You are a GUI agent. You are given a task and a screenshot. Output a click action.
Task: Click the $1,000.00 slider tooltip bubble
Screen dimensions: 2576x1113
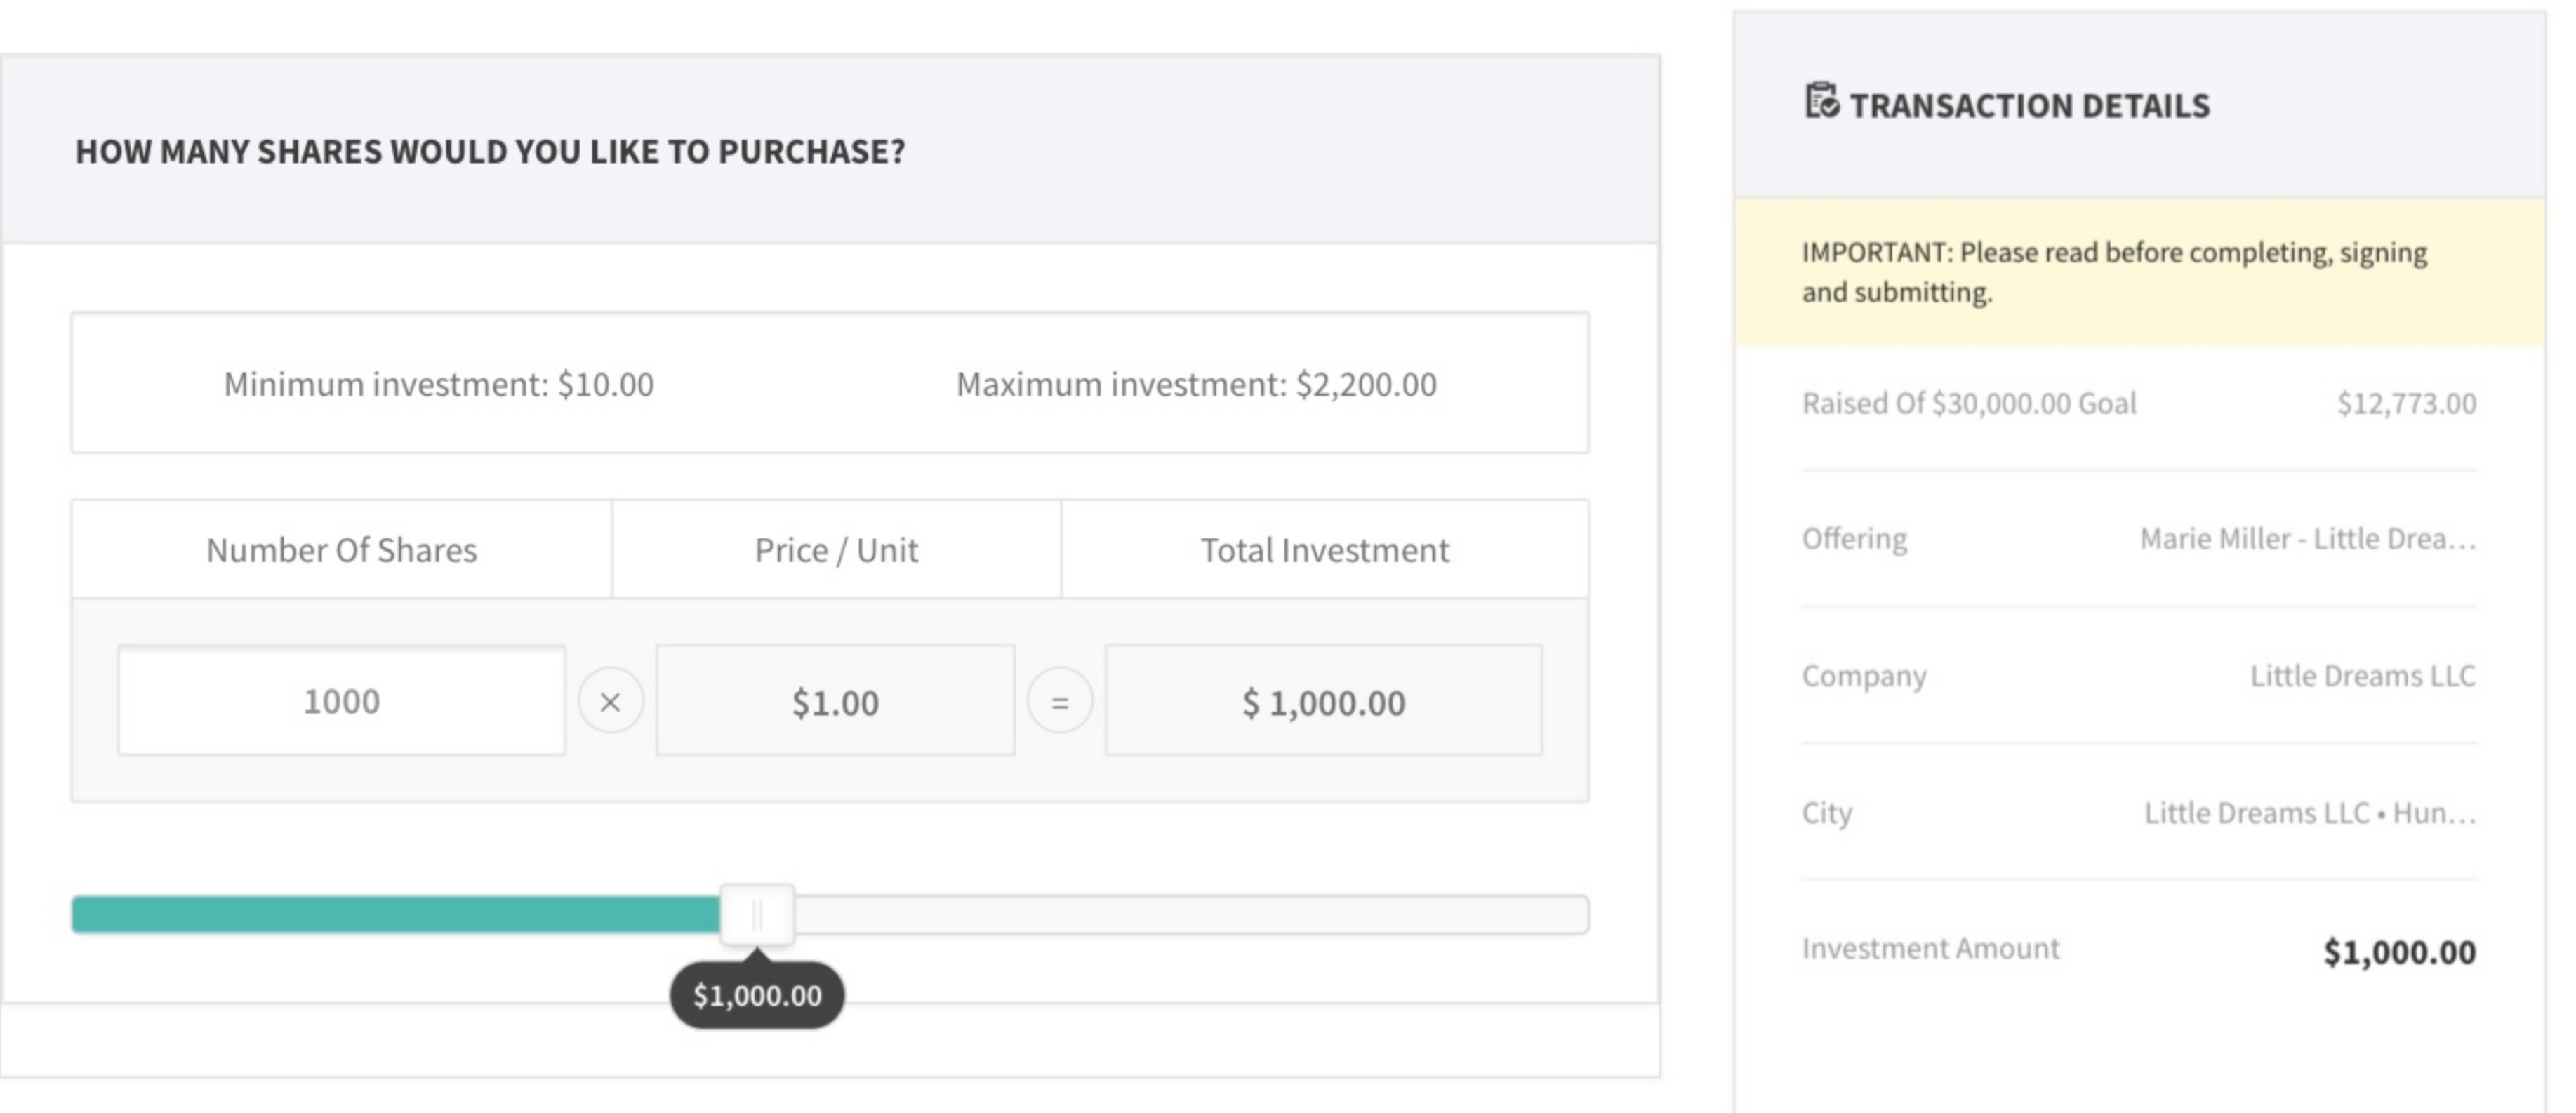(x=757, y=995)
